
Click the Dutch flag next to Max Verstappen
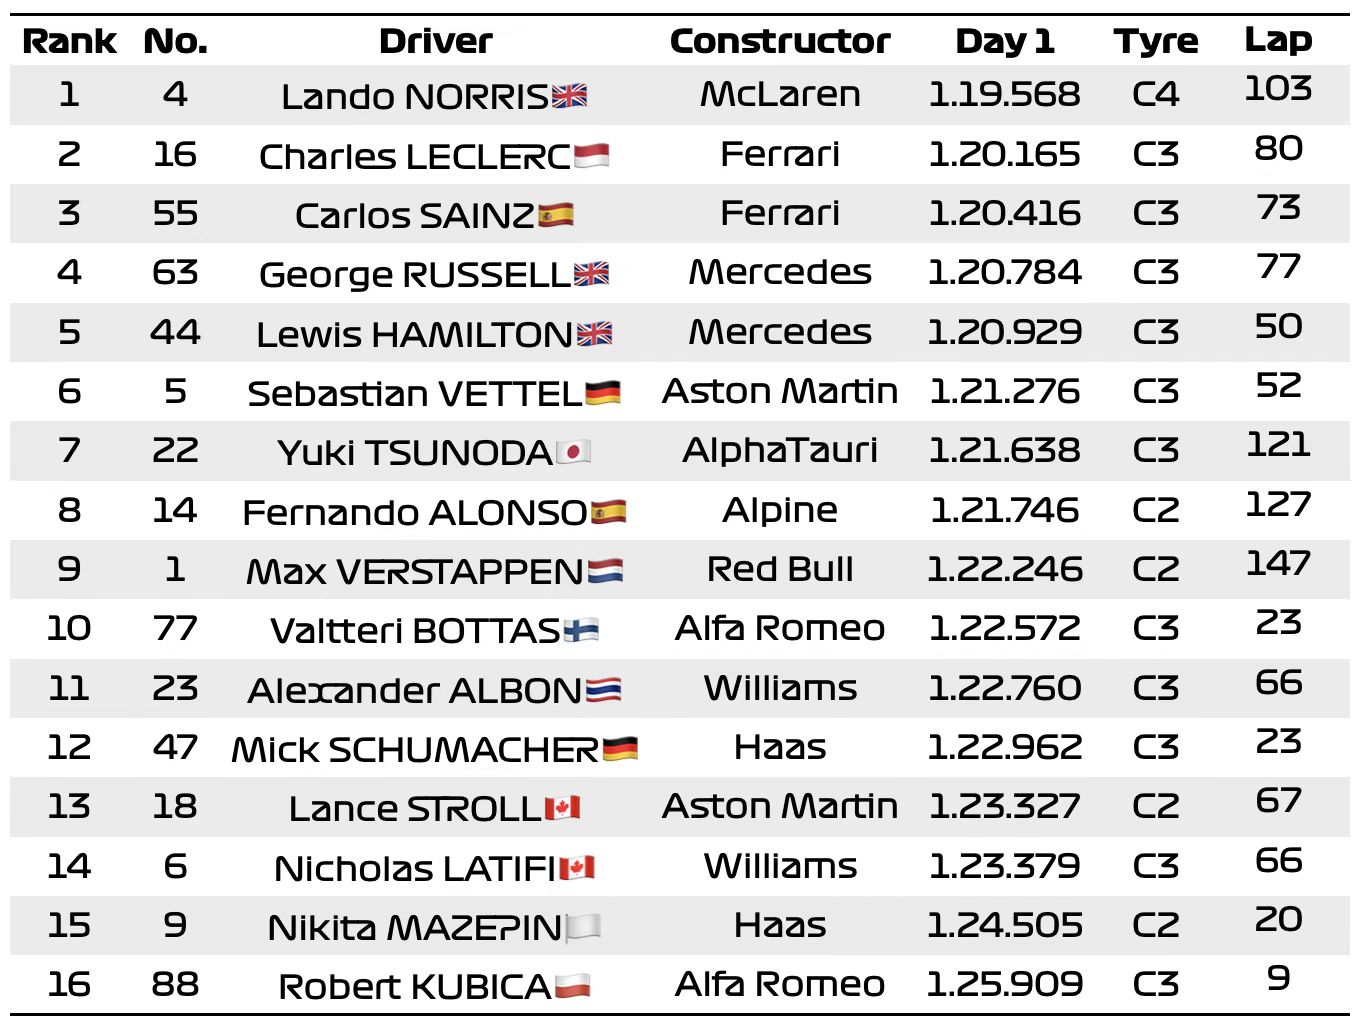click(605, 571)
